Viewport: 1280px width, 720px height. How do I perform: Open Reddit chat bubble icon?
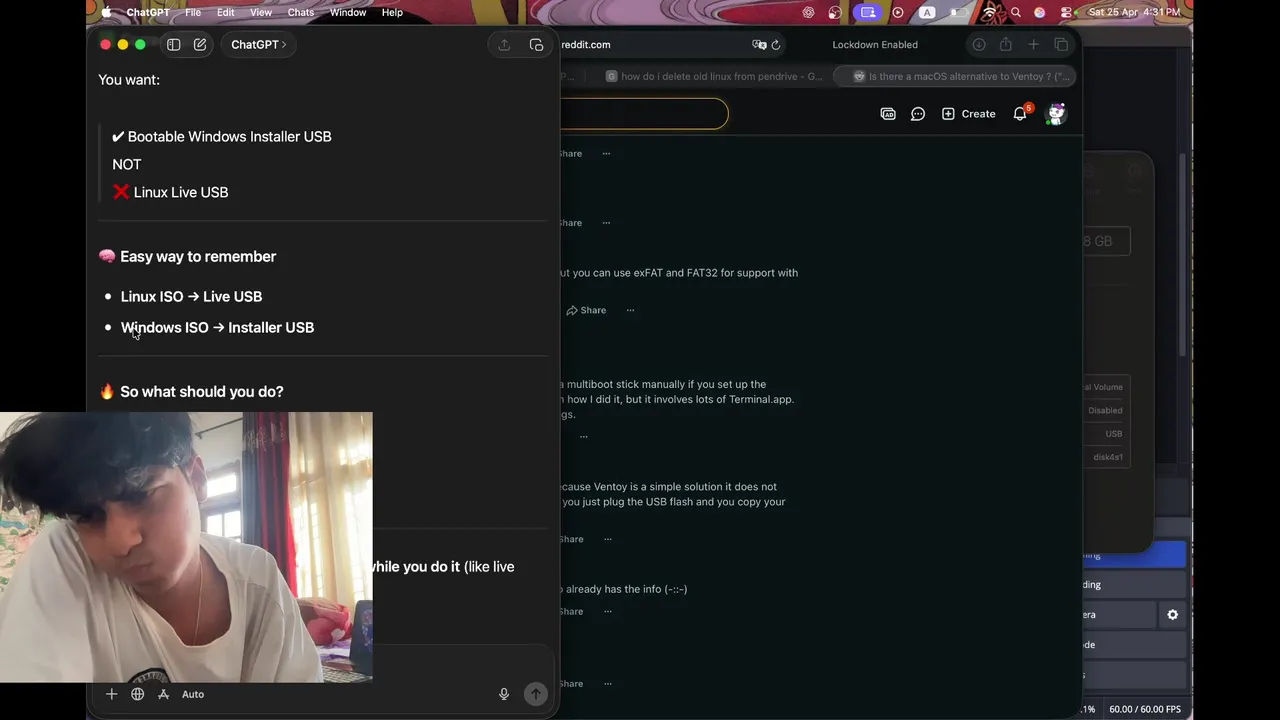918,114
